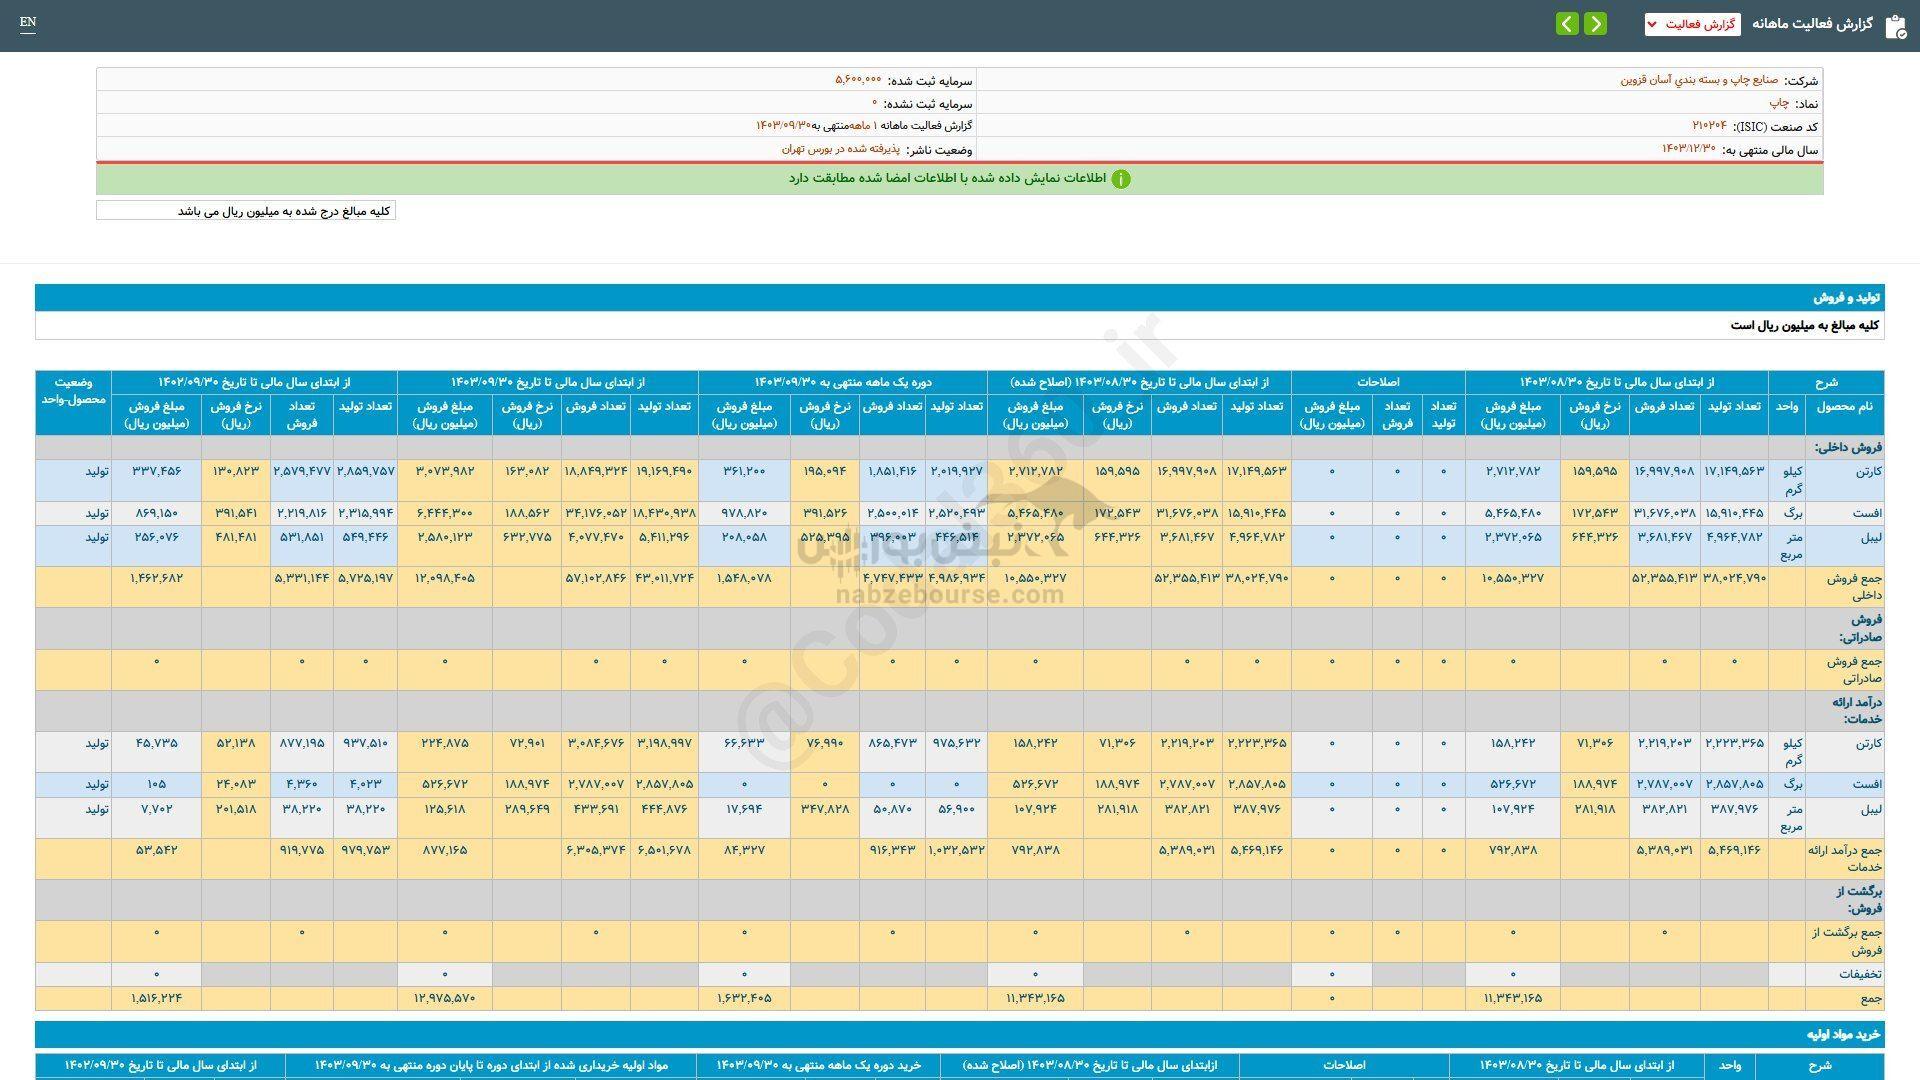This screenshot has height=1080, width=1920.
Task: Click the green info icon in banner
Action: pyautogui.click(x=1121, y=179)
